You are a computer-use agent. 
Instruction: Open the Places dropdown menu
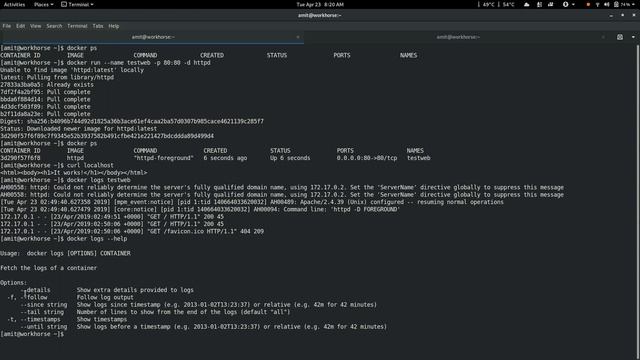tap(43, 4)
